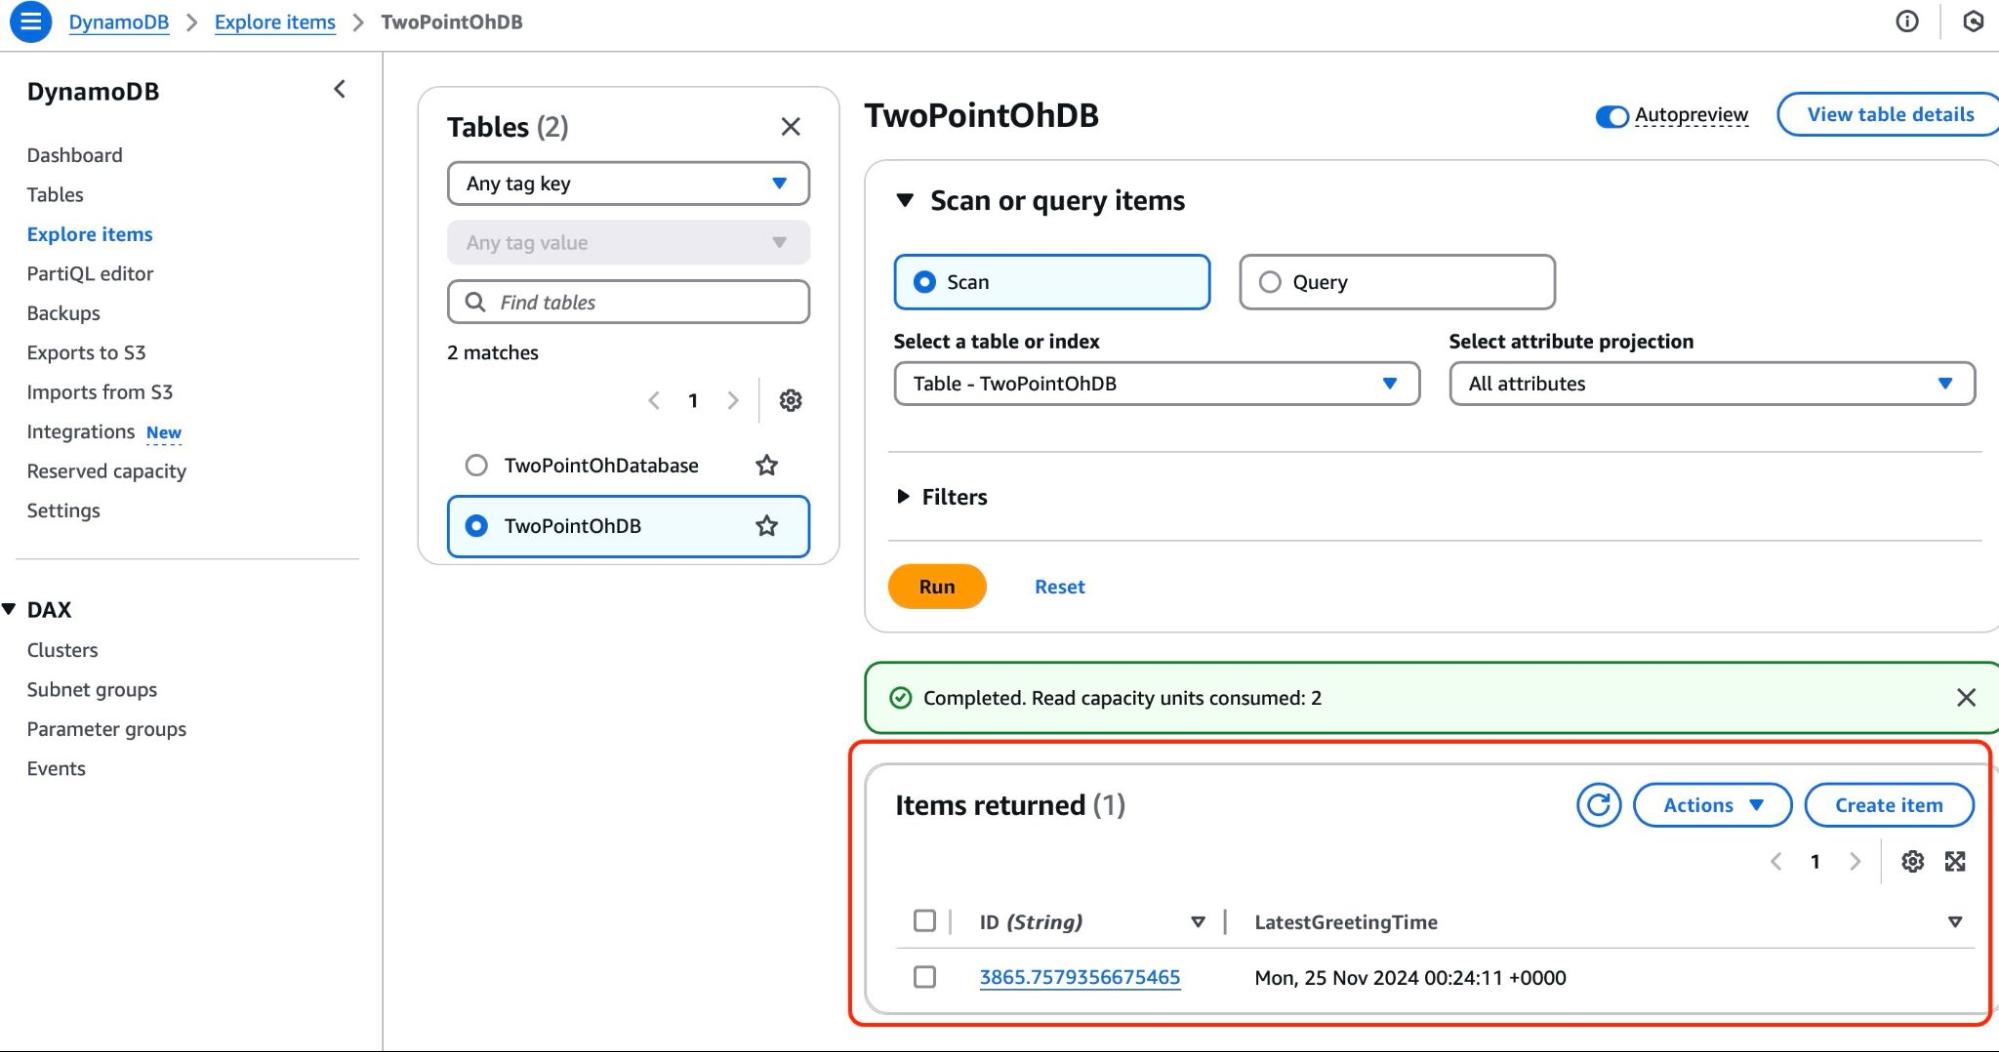
Task: Favorite the TwoPointOhDB table star
Action: pyautogui.click(x=766, y=526)
